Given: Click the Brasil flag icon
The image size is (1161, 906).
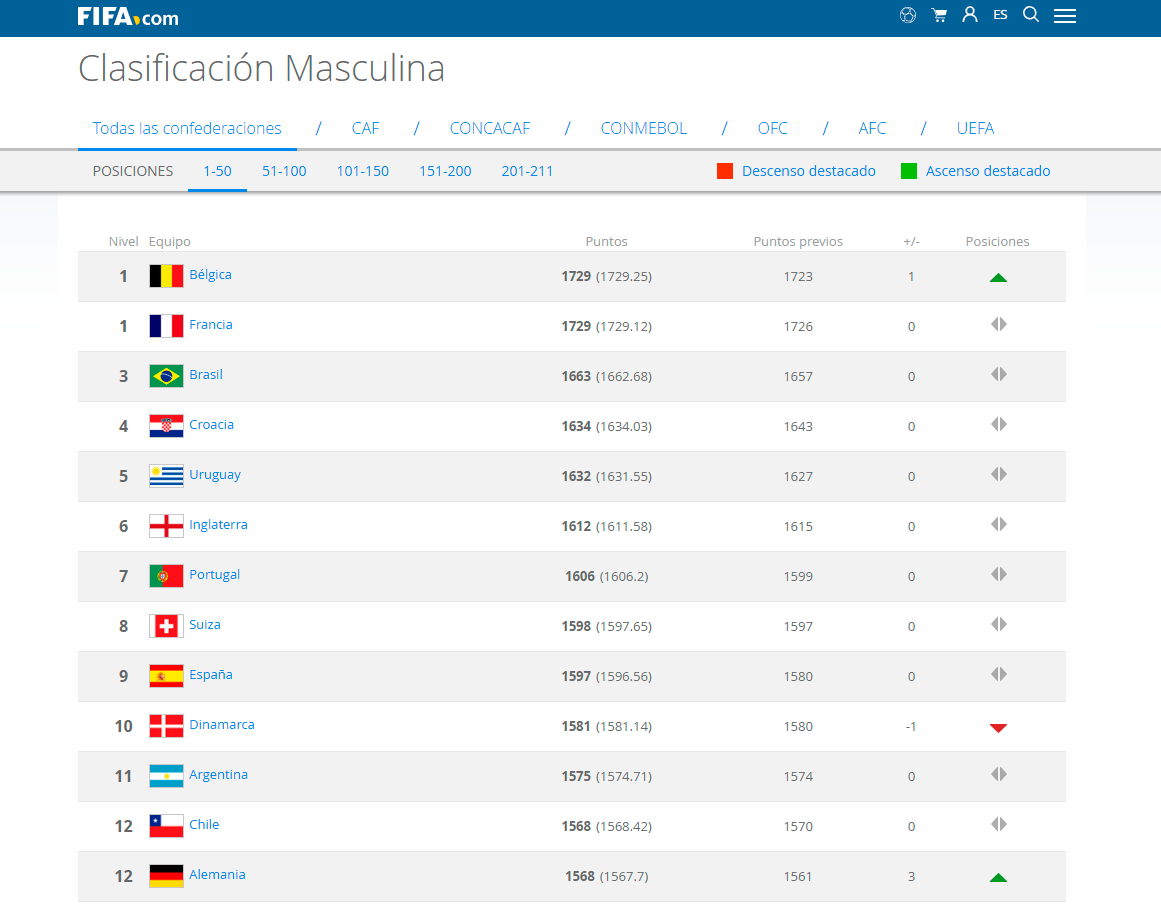Looking at the screenshot, I should (x=166, y=376).
